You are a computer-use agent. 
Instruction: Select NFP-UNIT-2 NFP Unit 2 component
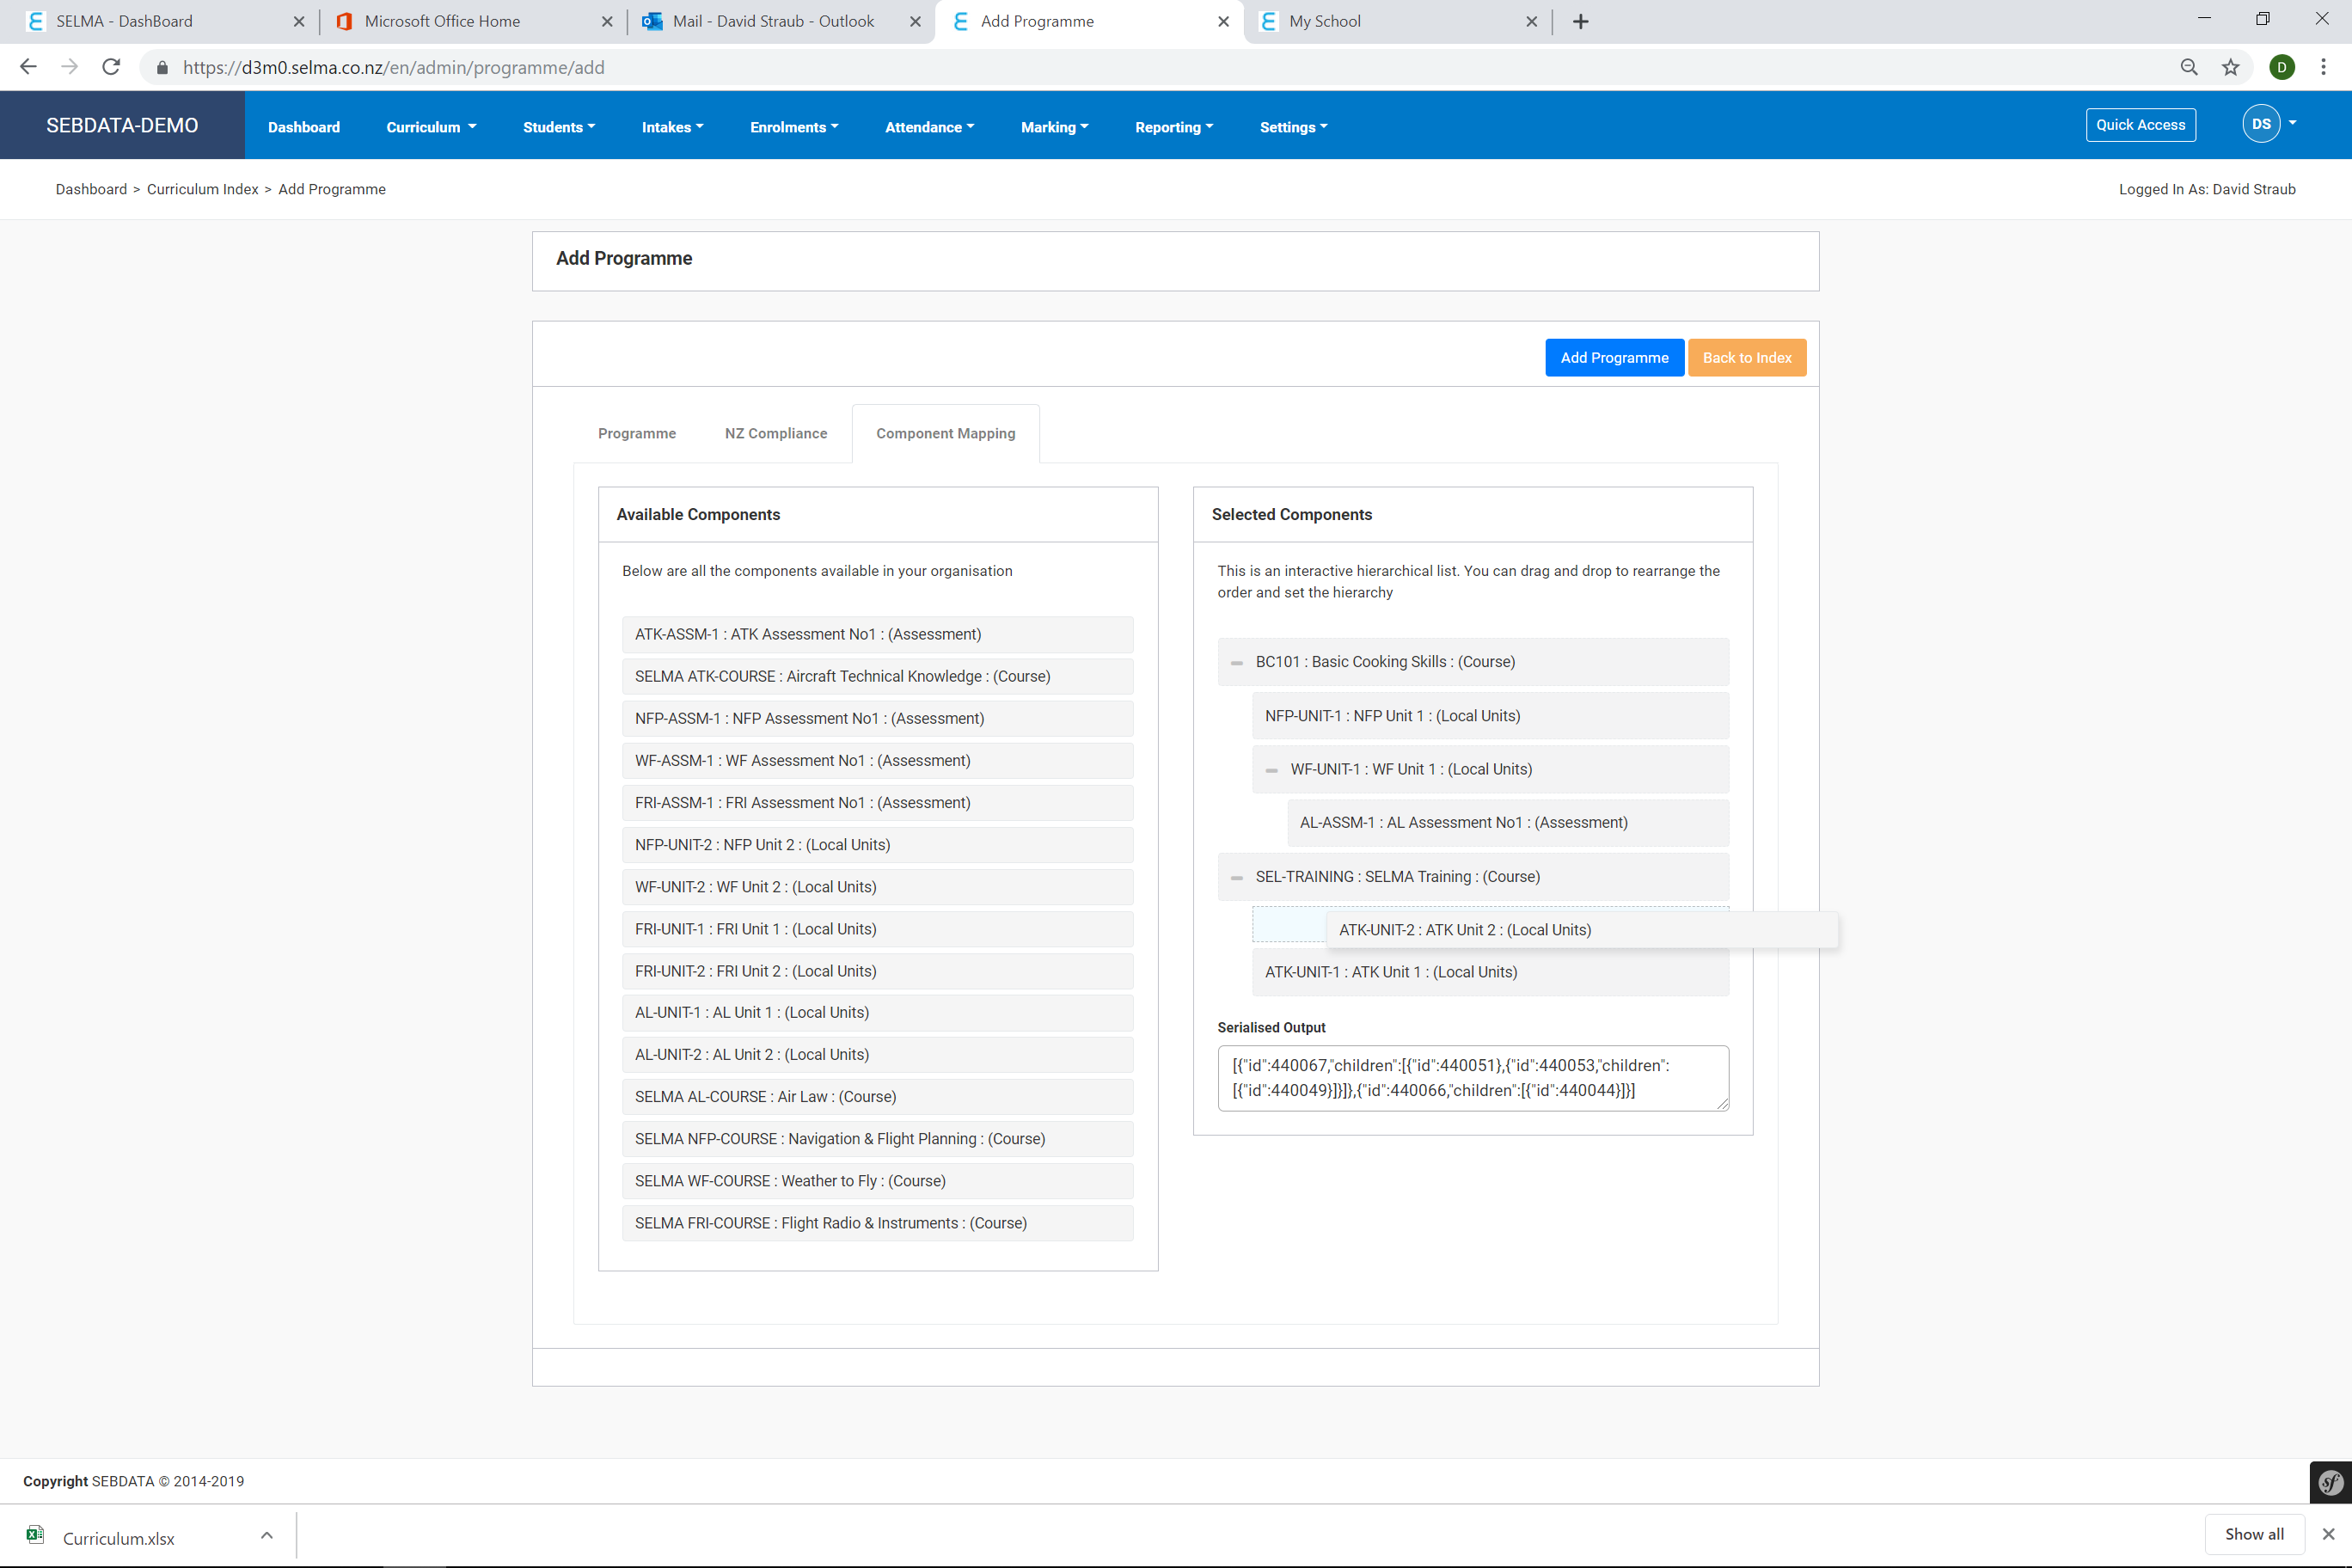point(877,845)
